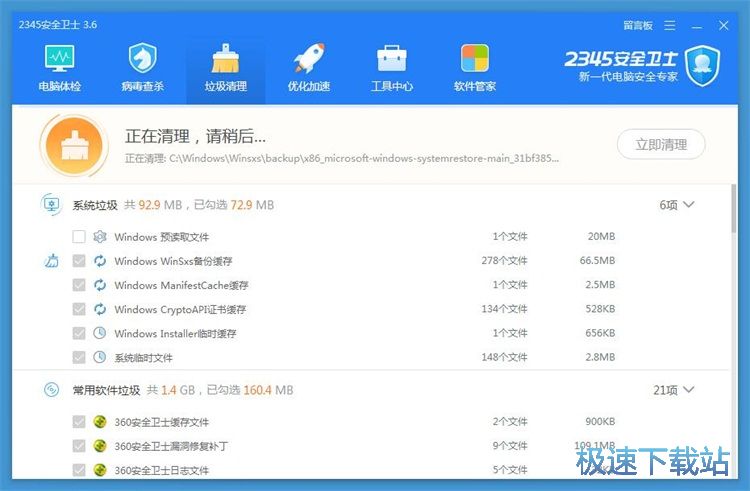Click the gear icon beside Windows 预读取文件
Image resolution: width=750 pixels, height=491 pixels.
(99, 237)
